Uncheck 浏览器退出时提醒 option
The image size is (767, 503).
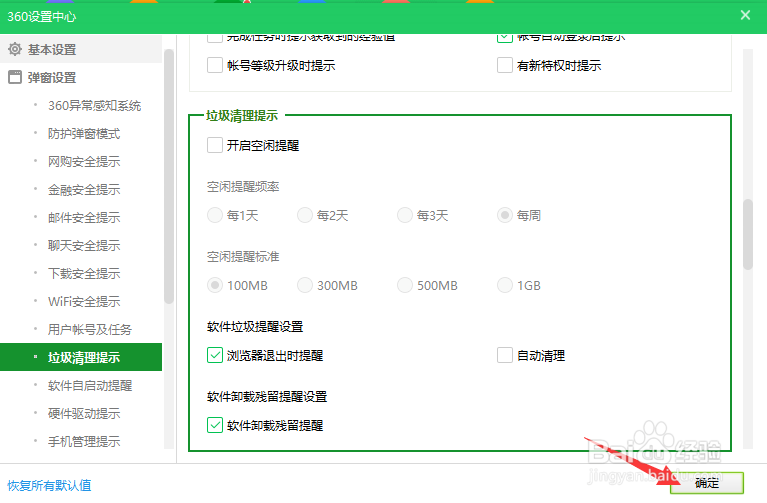pyautogui.click(x=215, y=355)
